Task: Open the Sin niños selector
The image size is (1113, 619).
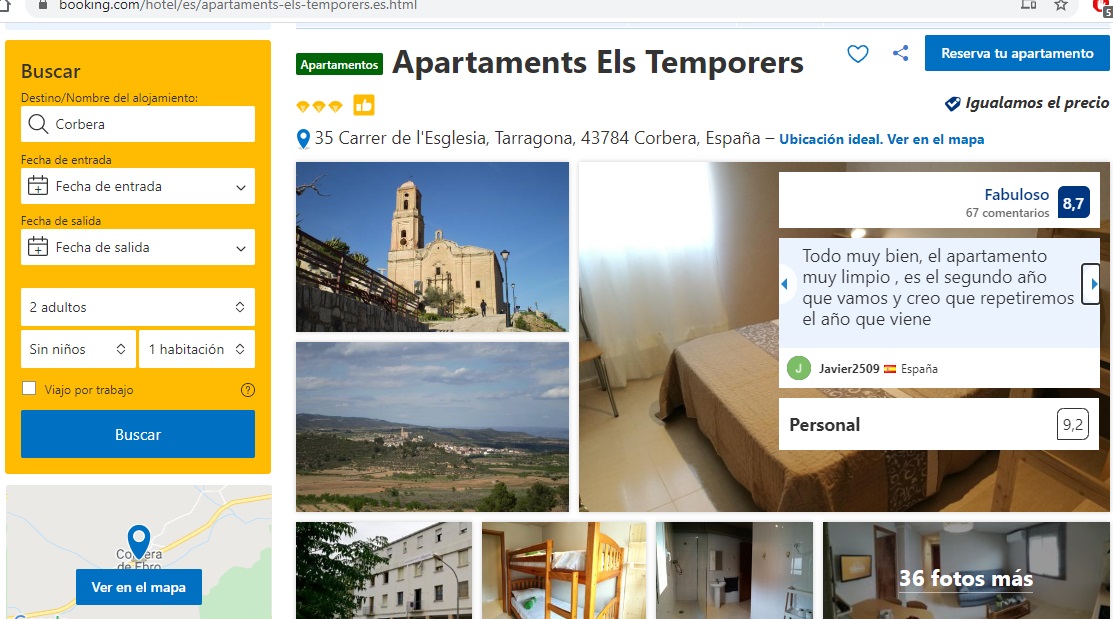Action: (78, 349)
